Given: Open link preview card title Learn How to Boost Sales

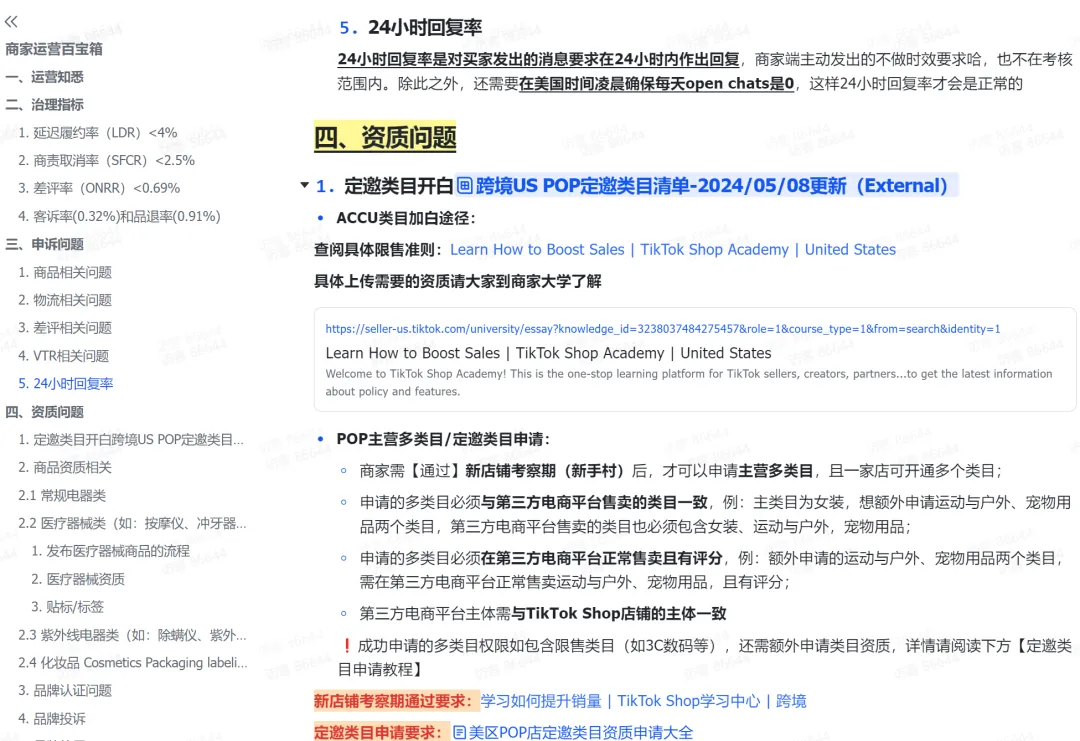Looking at the screenshot, I should pyautogui.click(x=548, y=353).
